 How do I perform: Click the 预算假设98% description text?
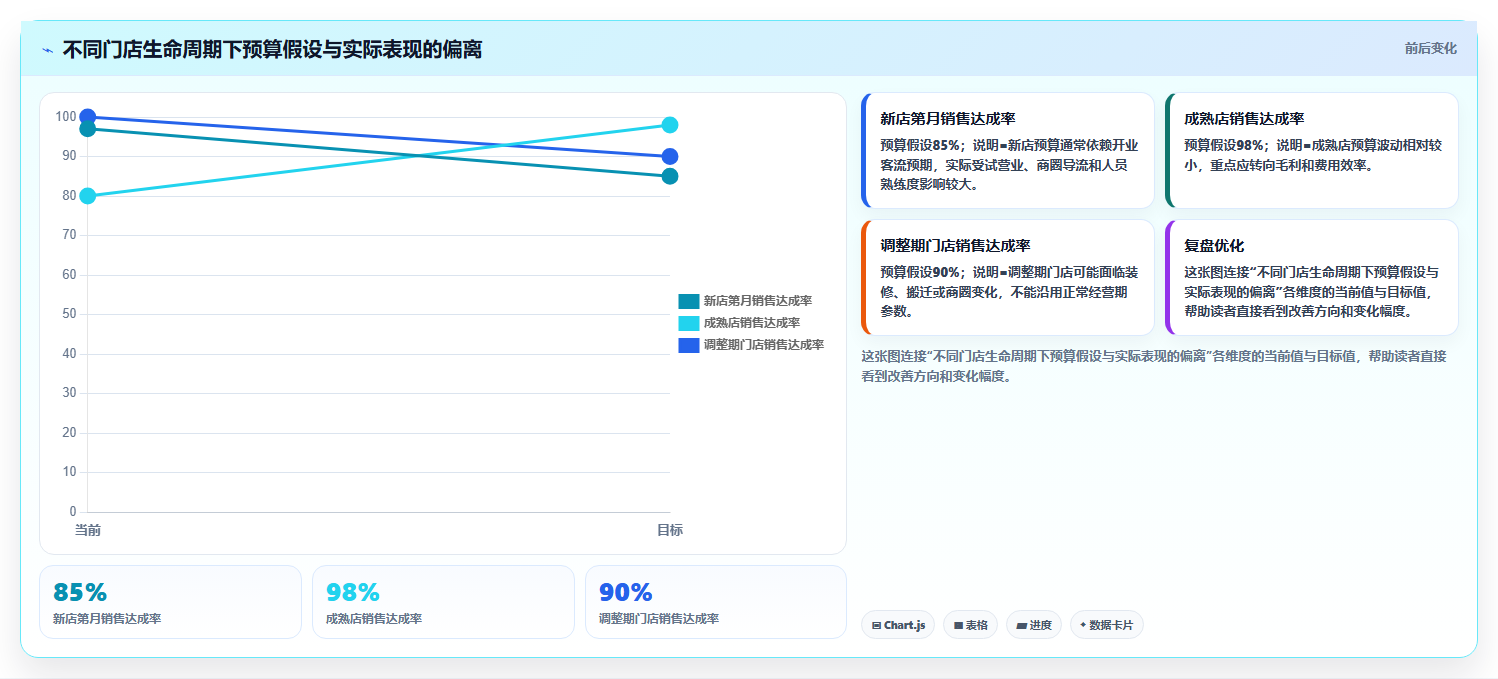coord(1313,155)
